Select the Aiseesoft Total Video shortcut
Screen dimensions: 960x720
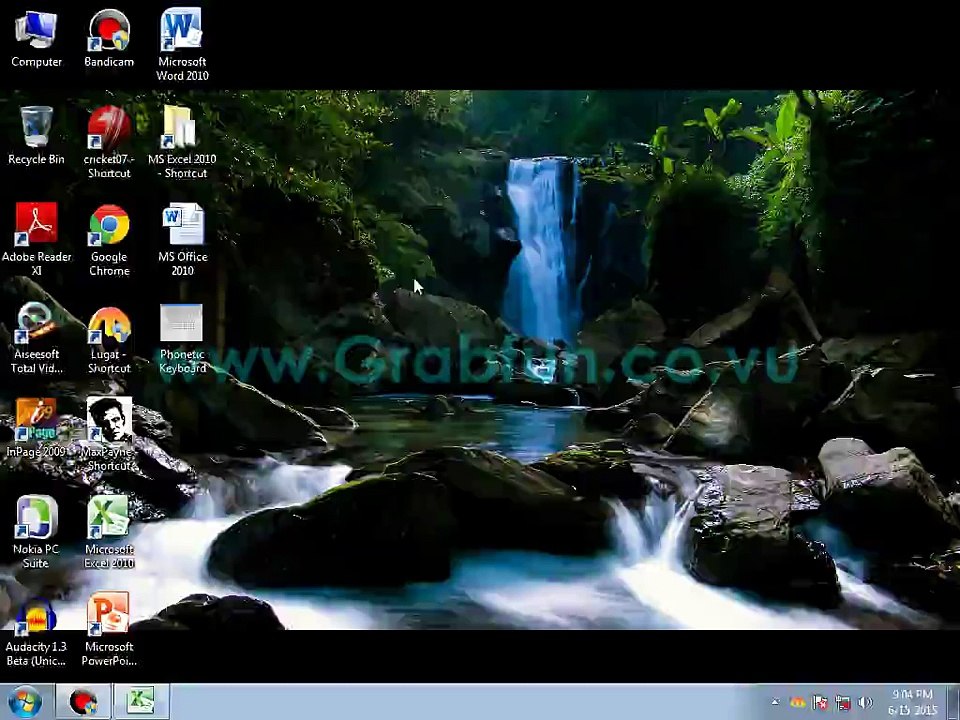point(36,337)
